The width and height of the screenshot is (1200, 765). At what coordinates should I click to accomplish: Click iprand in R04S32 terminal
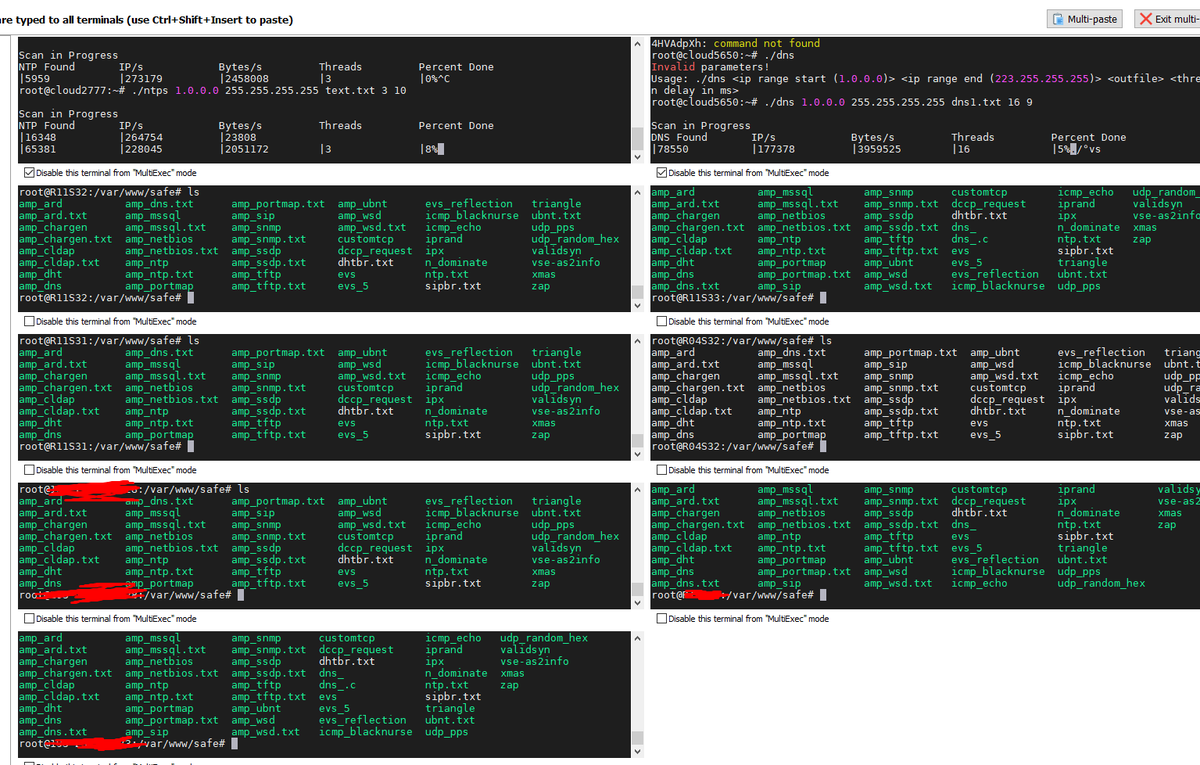tap(1077, 388)
